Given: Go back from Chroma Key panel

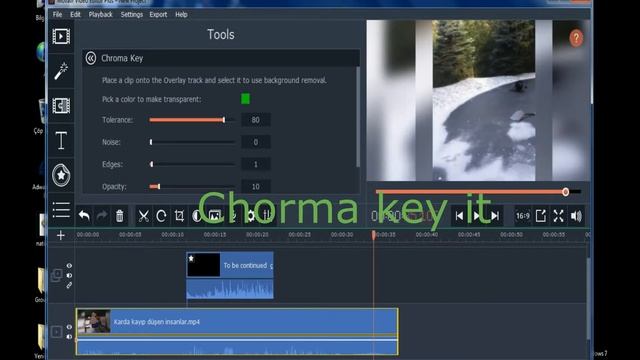Looking at the screenshot, I should coord(91,58).
